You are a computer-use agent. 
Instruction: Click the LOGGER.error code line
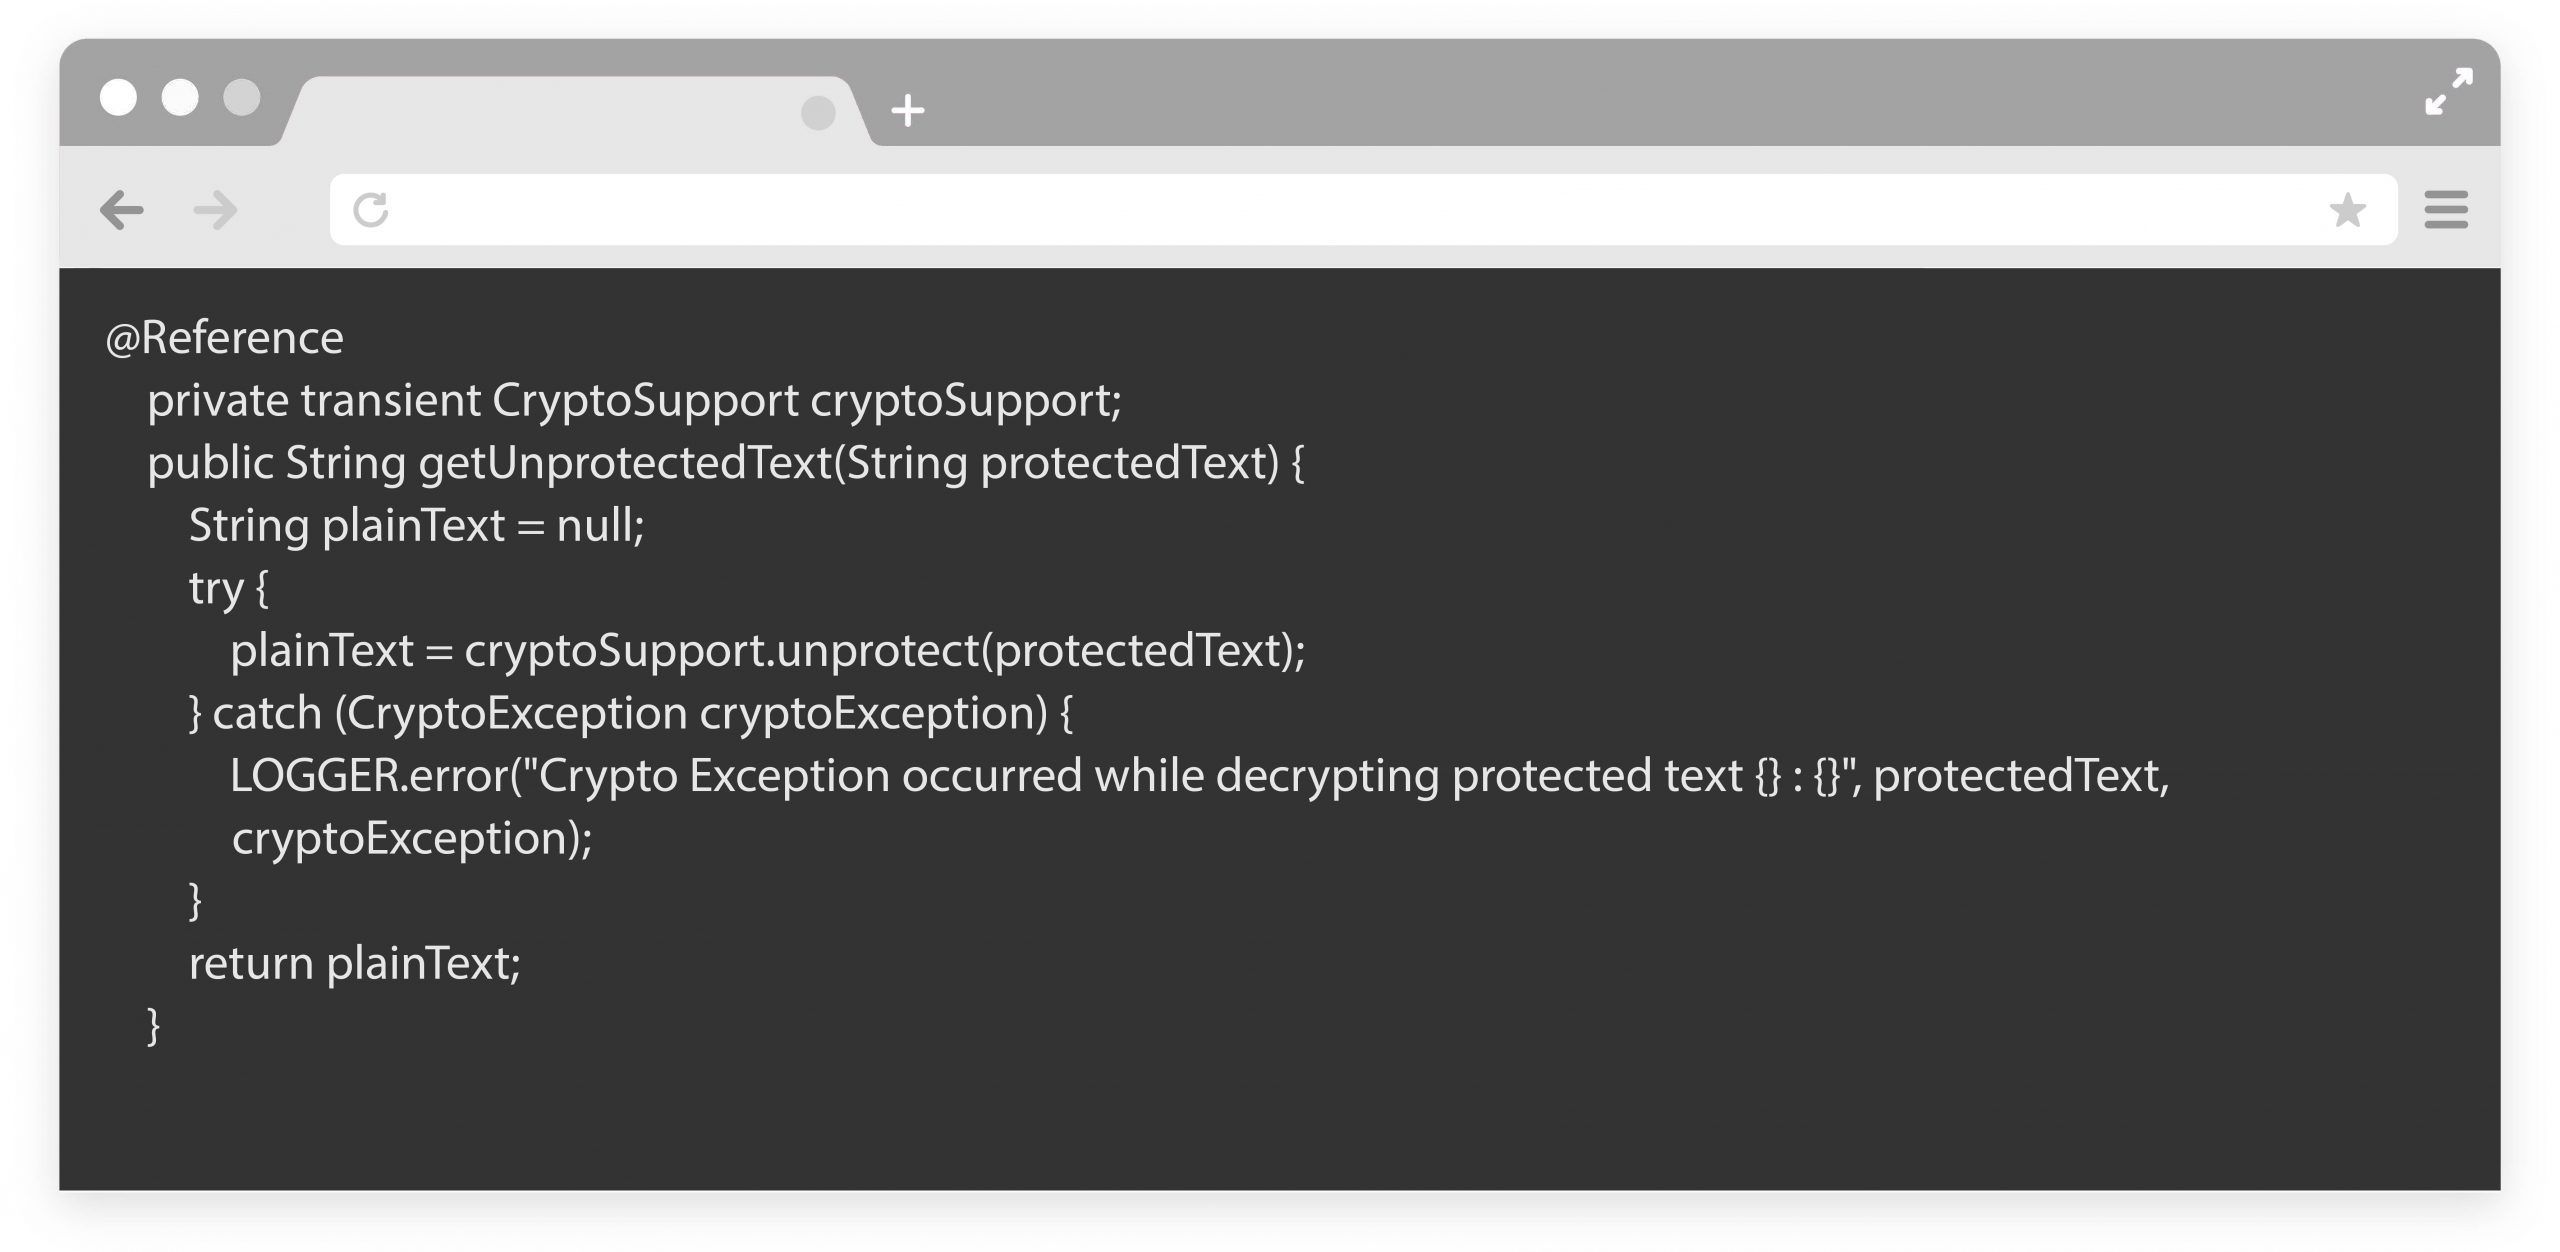pos(1200,776)
